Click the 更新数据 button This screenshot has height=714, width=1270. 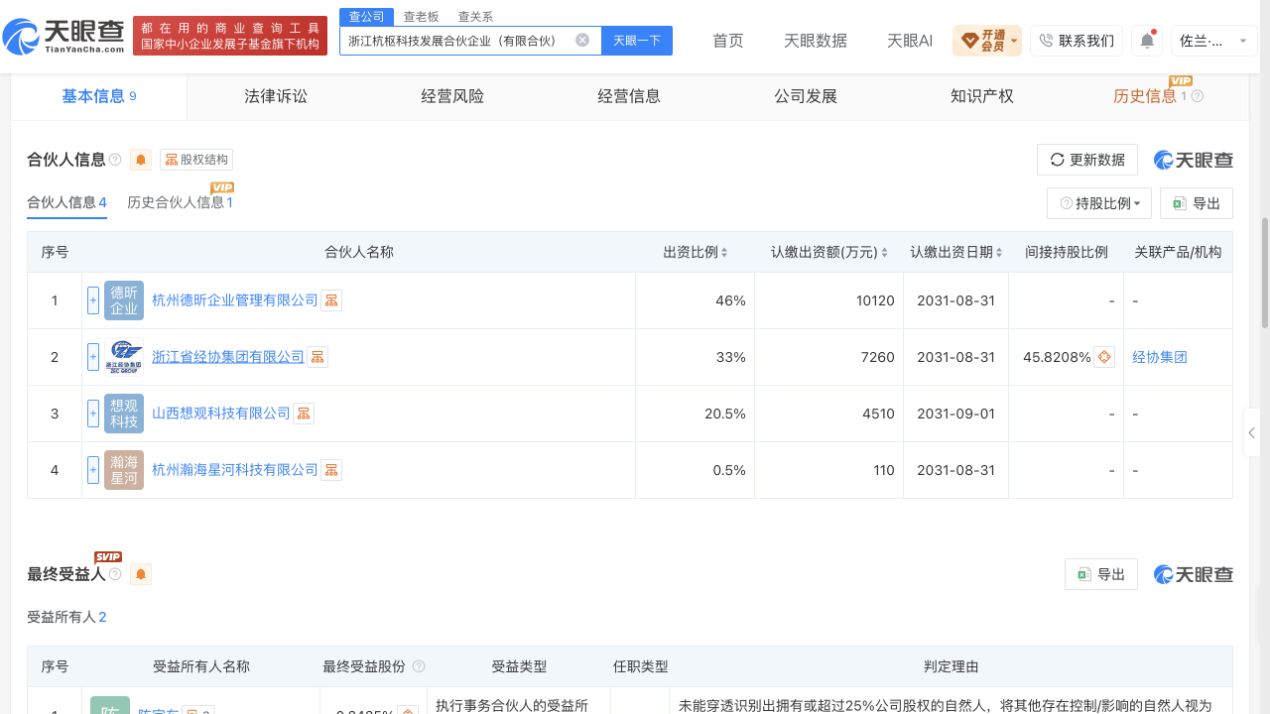[x=1088, y=160]
